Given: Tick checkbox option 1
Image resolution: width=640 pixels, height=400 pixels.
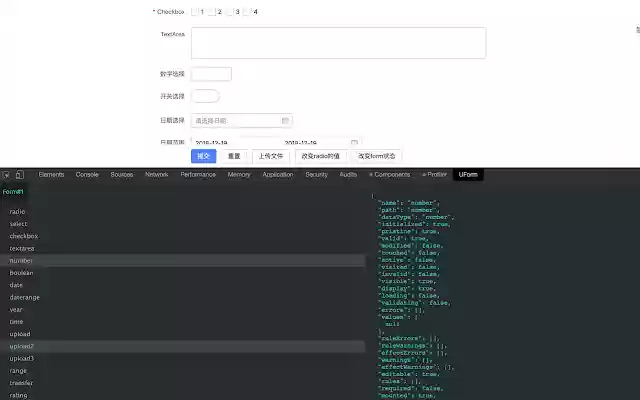Looking at the screenshot, I should (x=195, y=12).
